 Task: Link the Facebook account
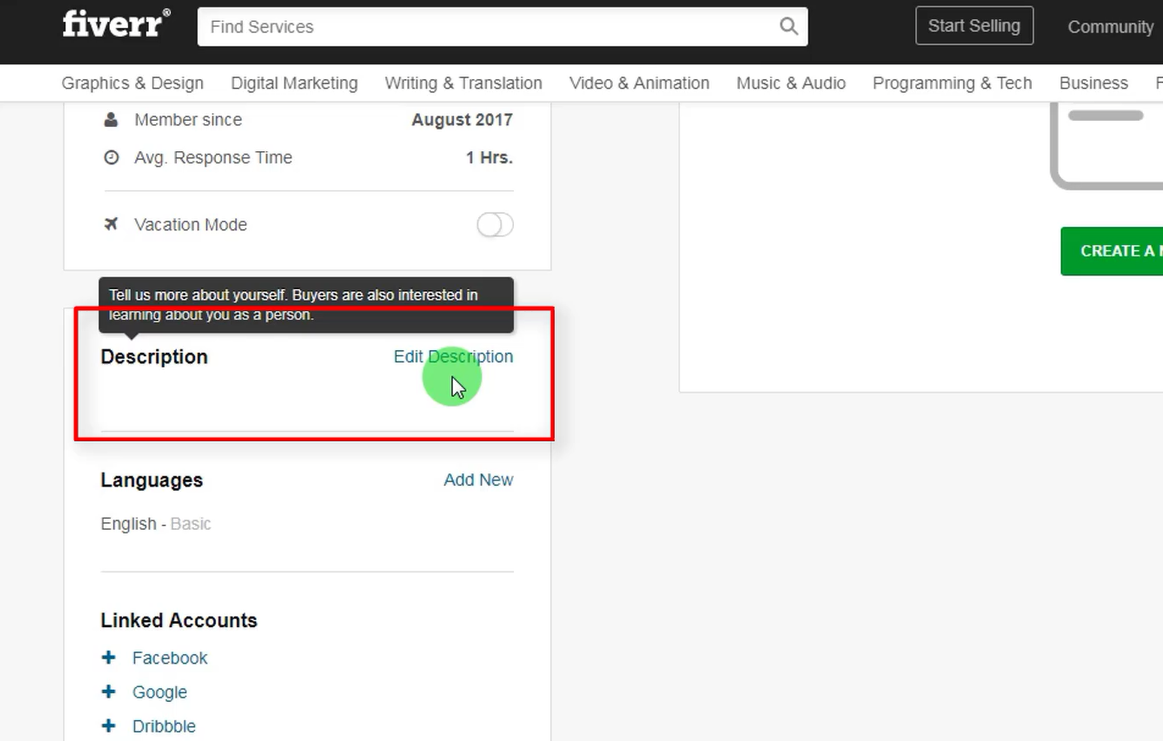(170, 658)
